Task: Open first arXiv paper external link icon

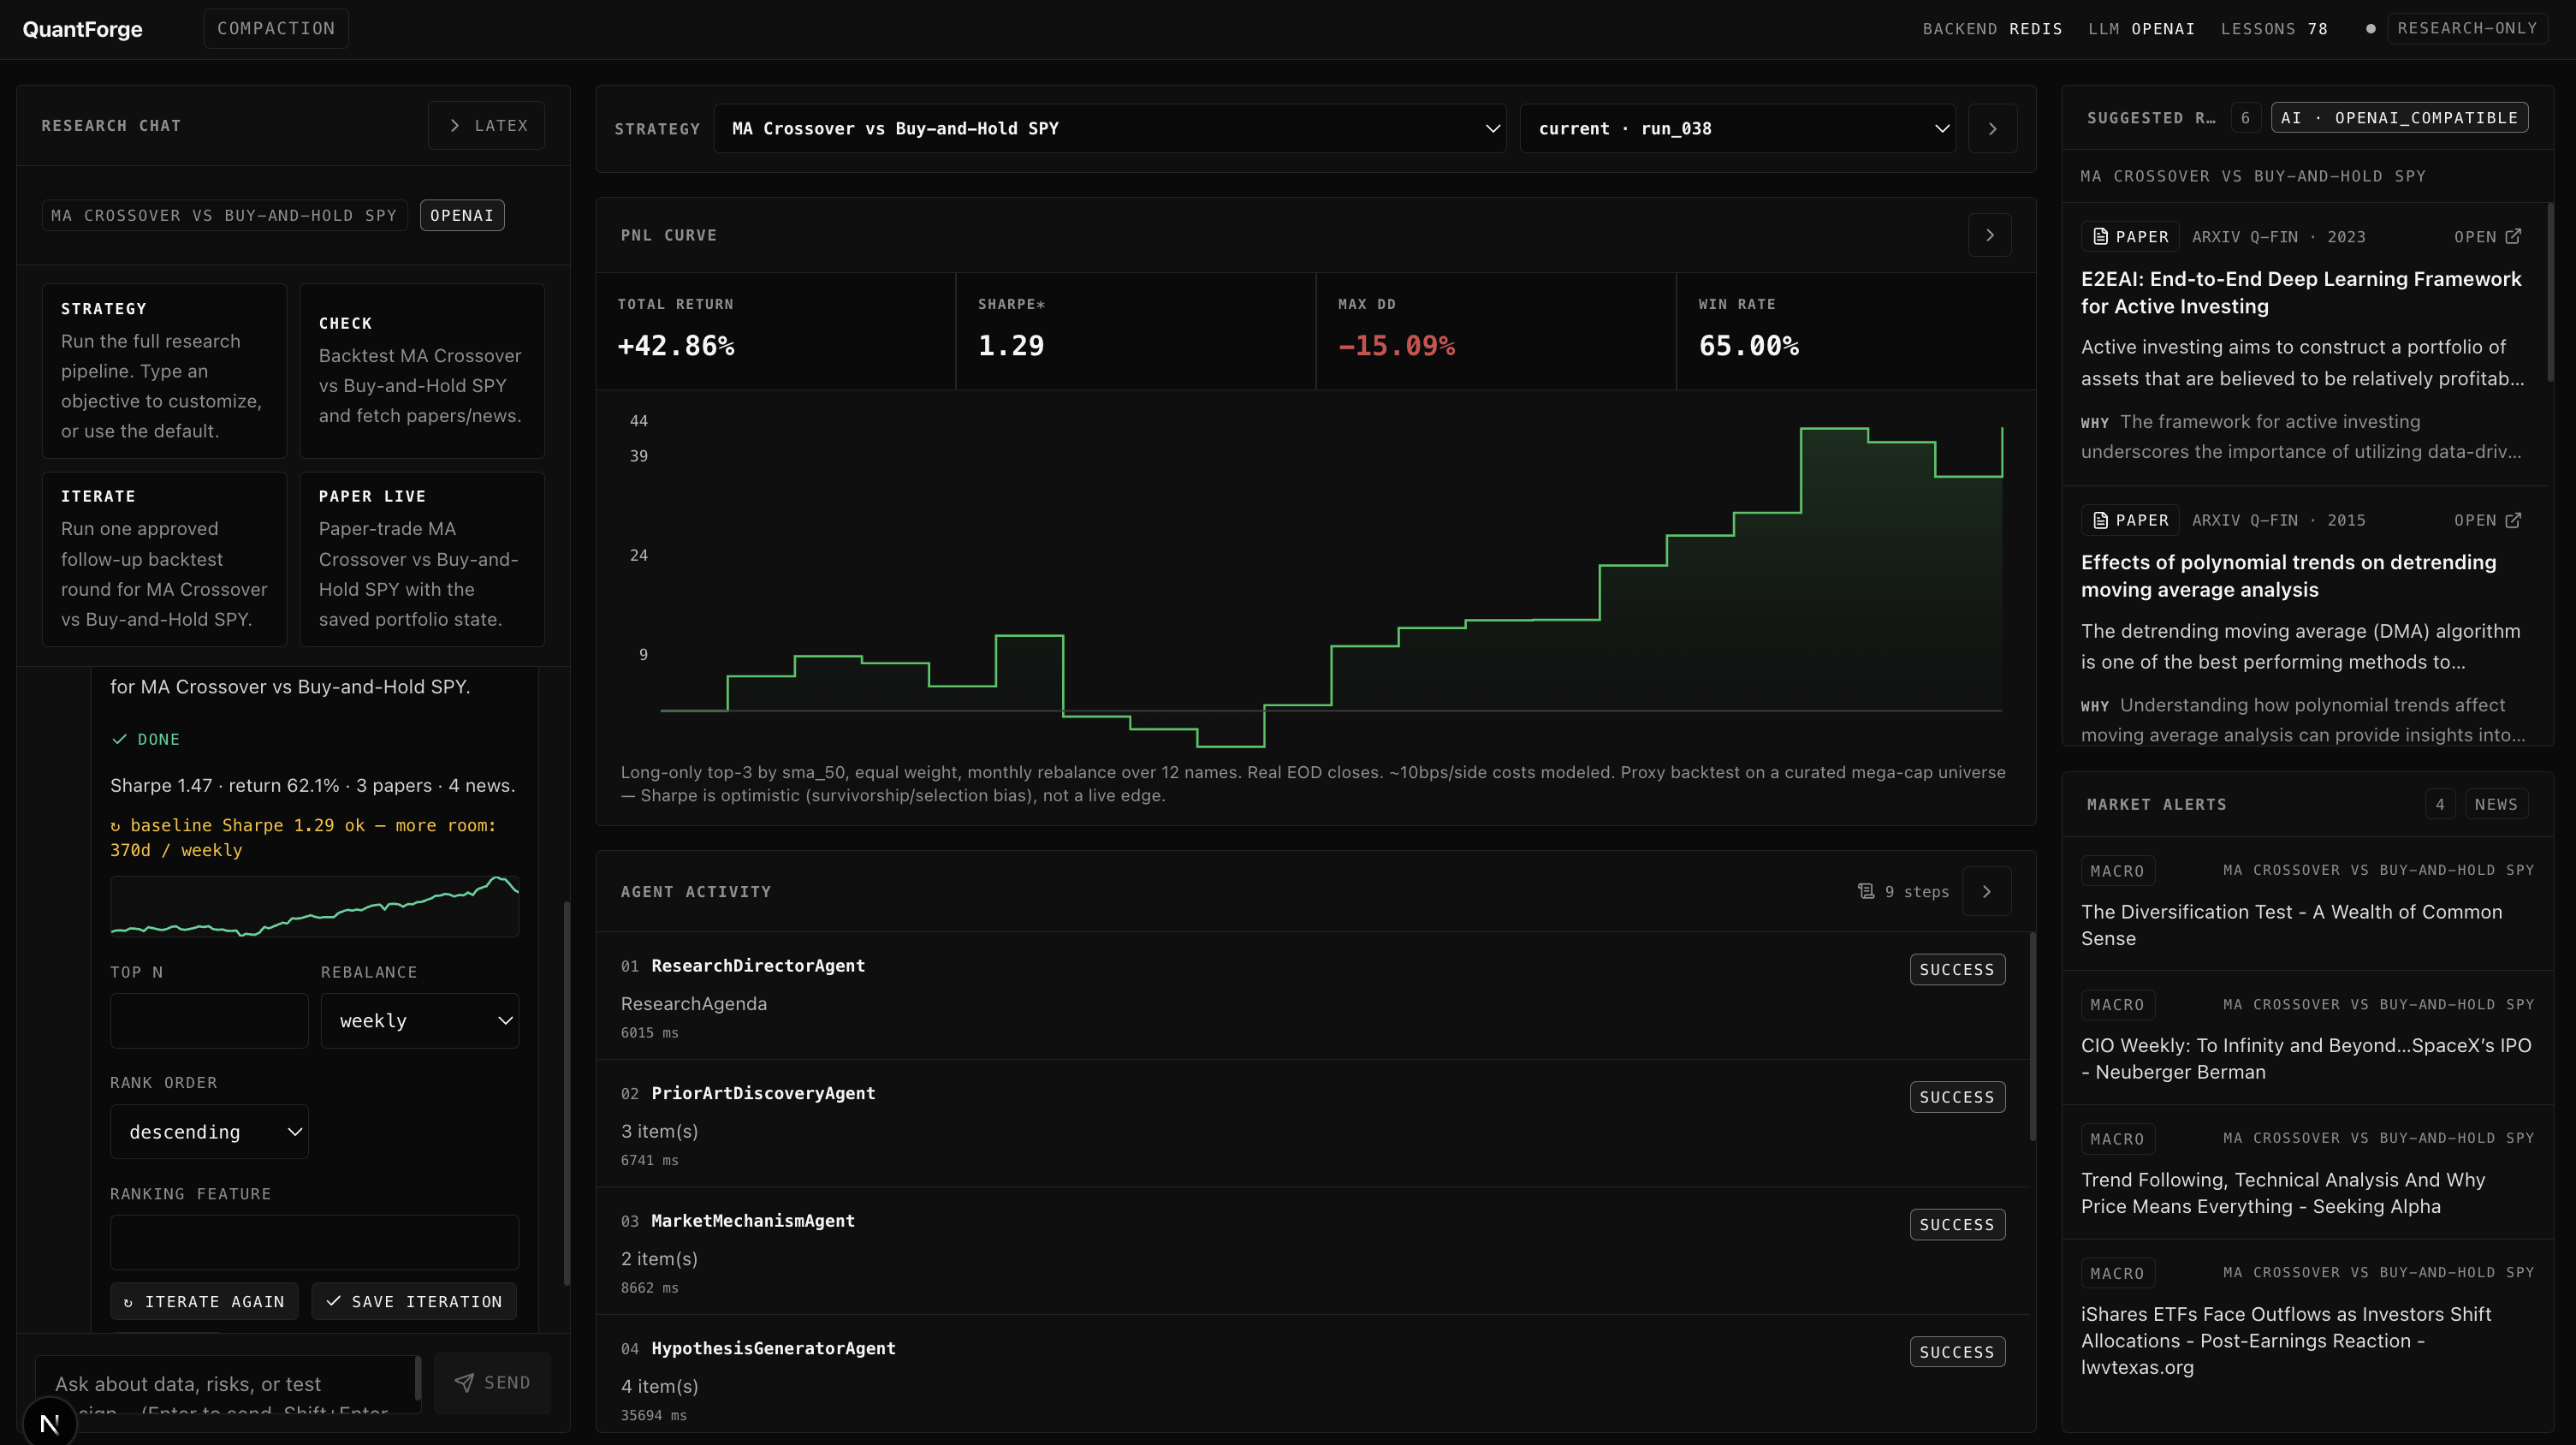Action: pyautogui.click(x=2513, y=236)
